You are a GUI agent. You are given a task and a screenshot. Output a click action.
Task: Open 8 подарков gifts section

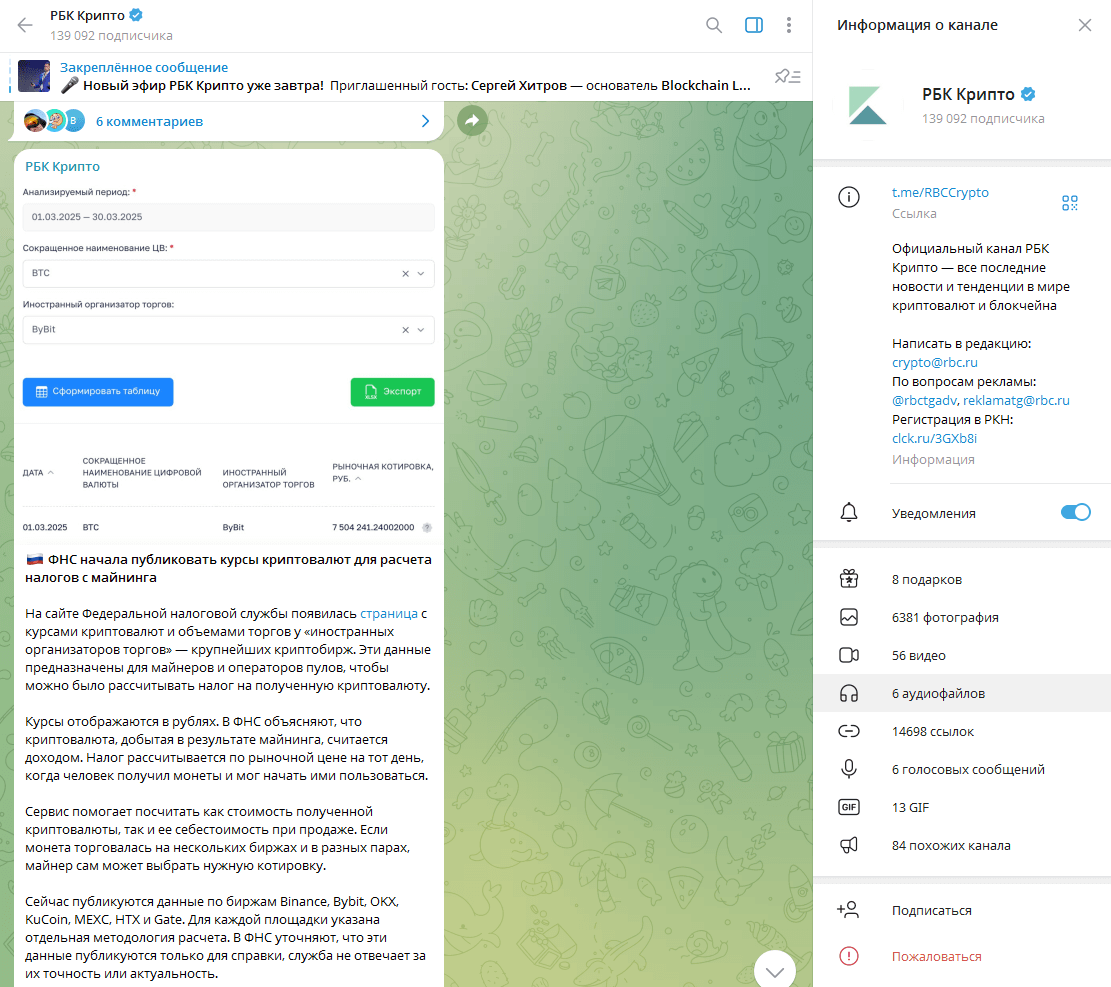point(962,580)
